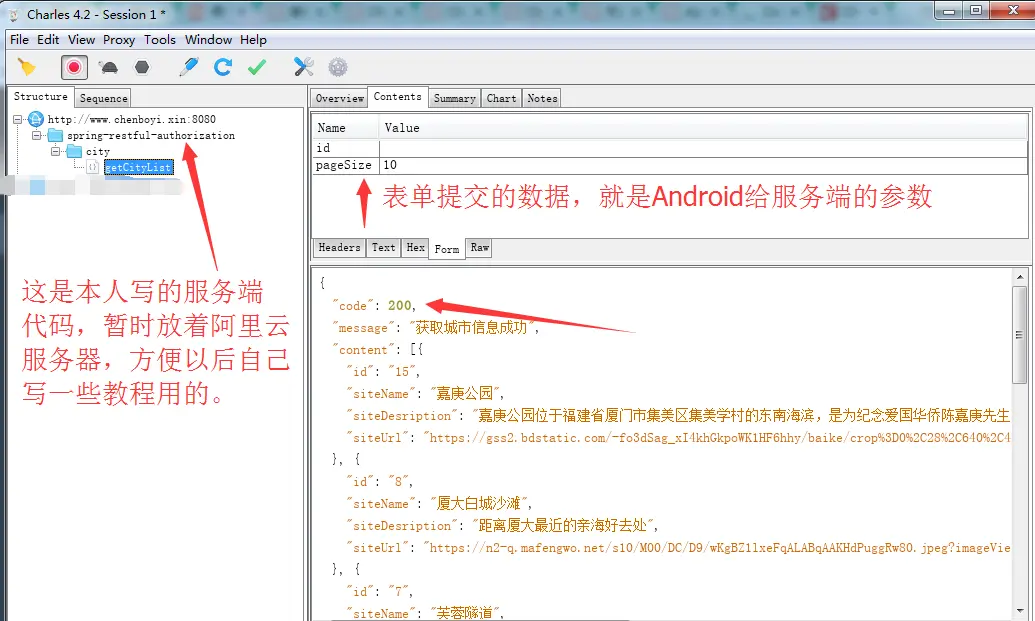Viewport: 1035px width, 621px height.
Task: Click the Charles app icon in title bar
Action: (x=13, y=15)
